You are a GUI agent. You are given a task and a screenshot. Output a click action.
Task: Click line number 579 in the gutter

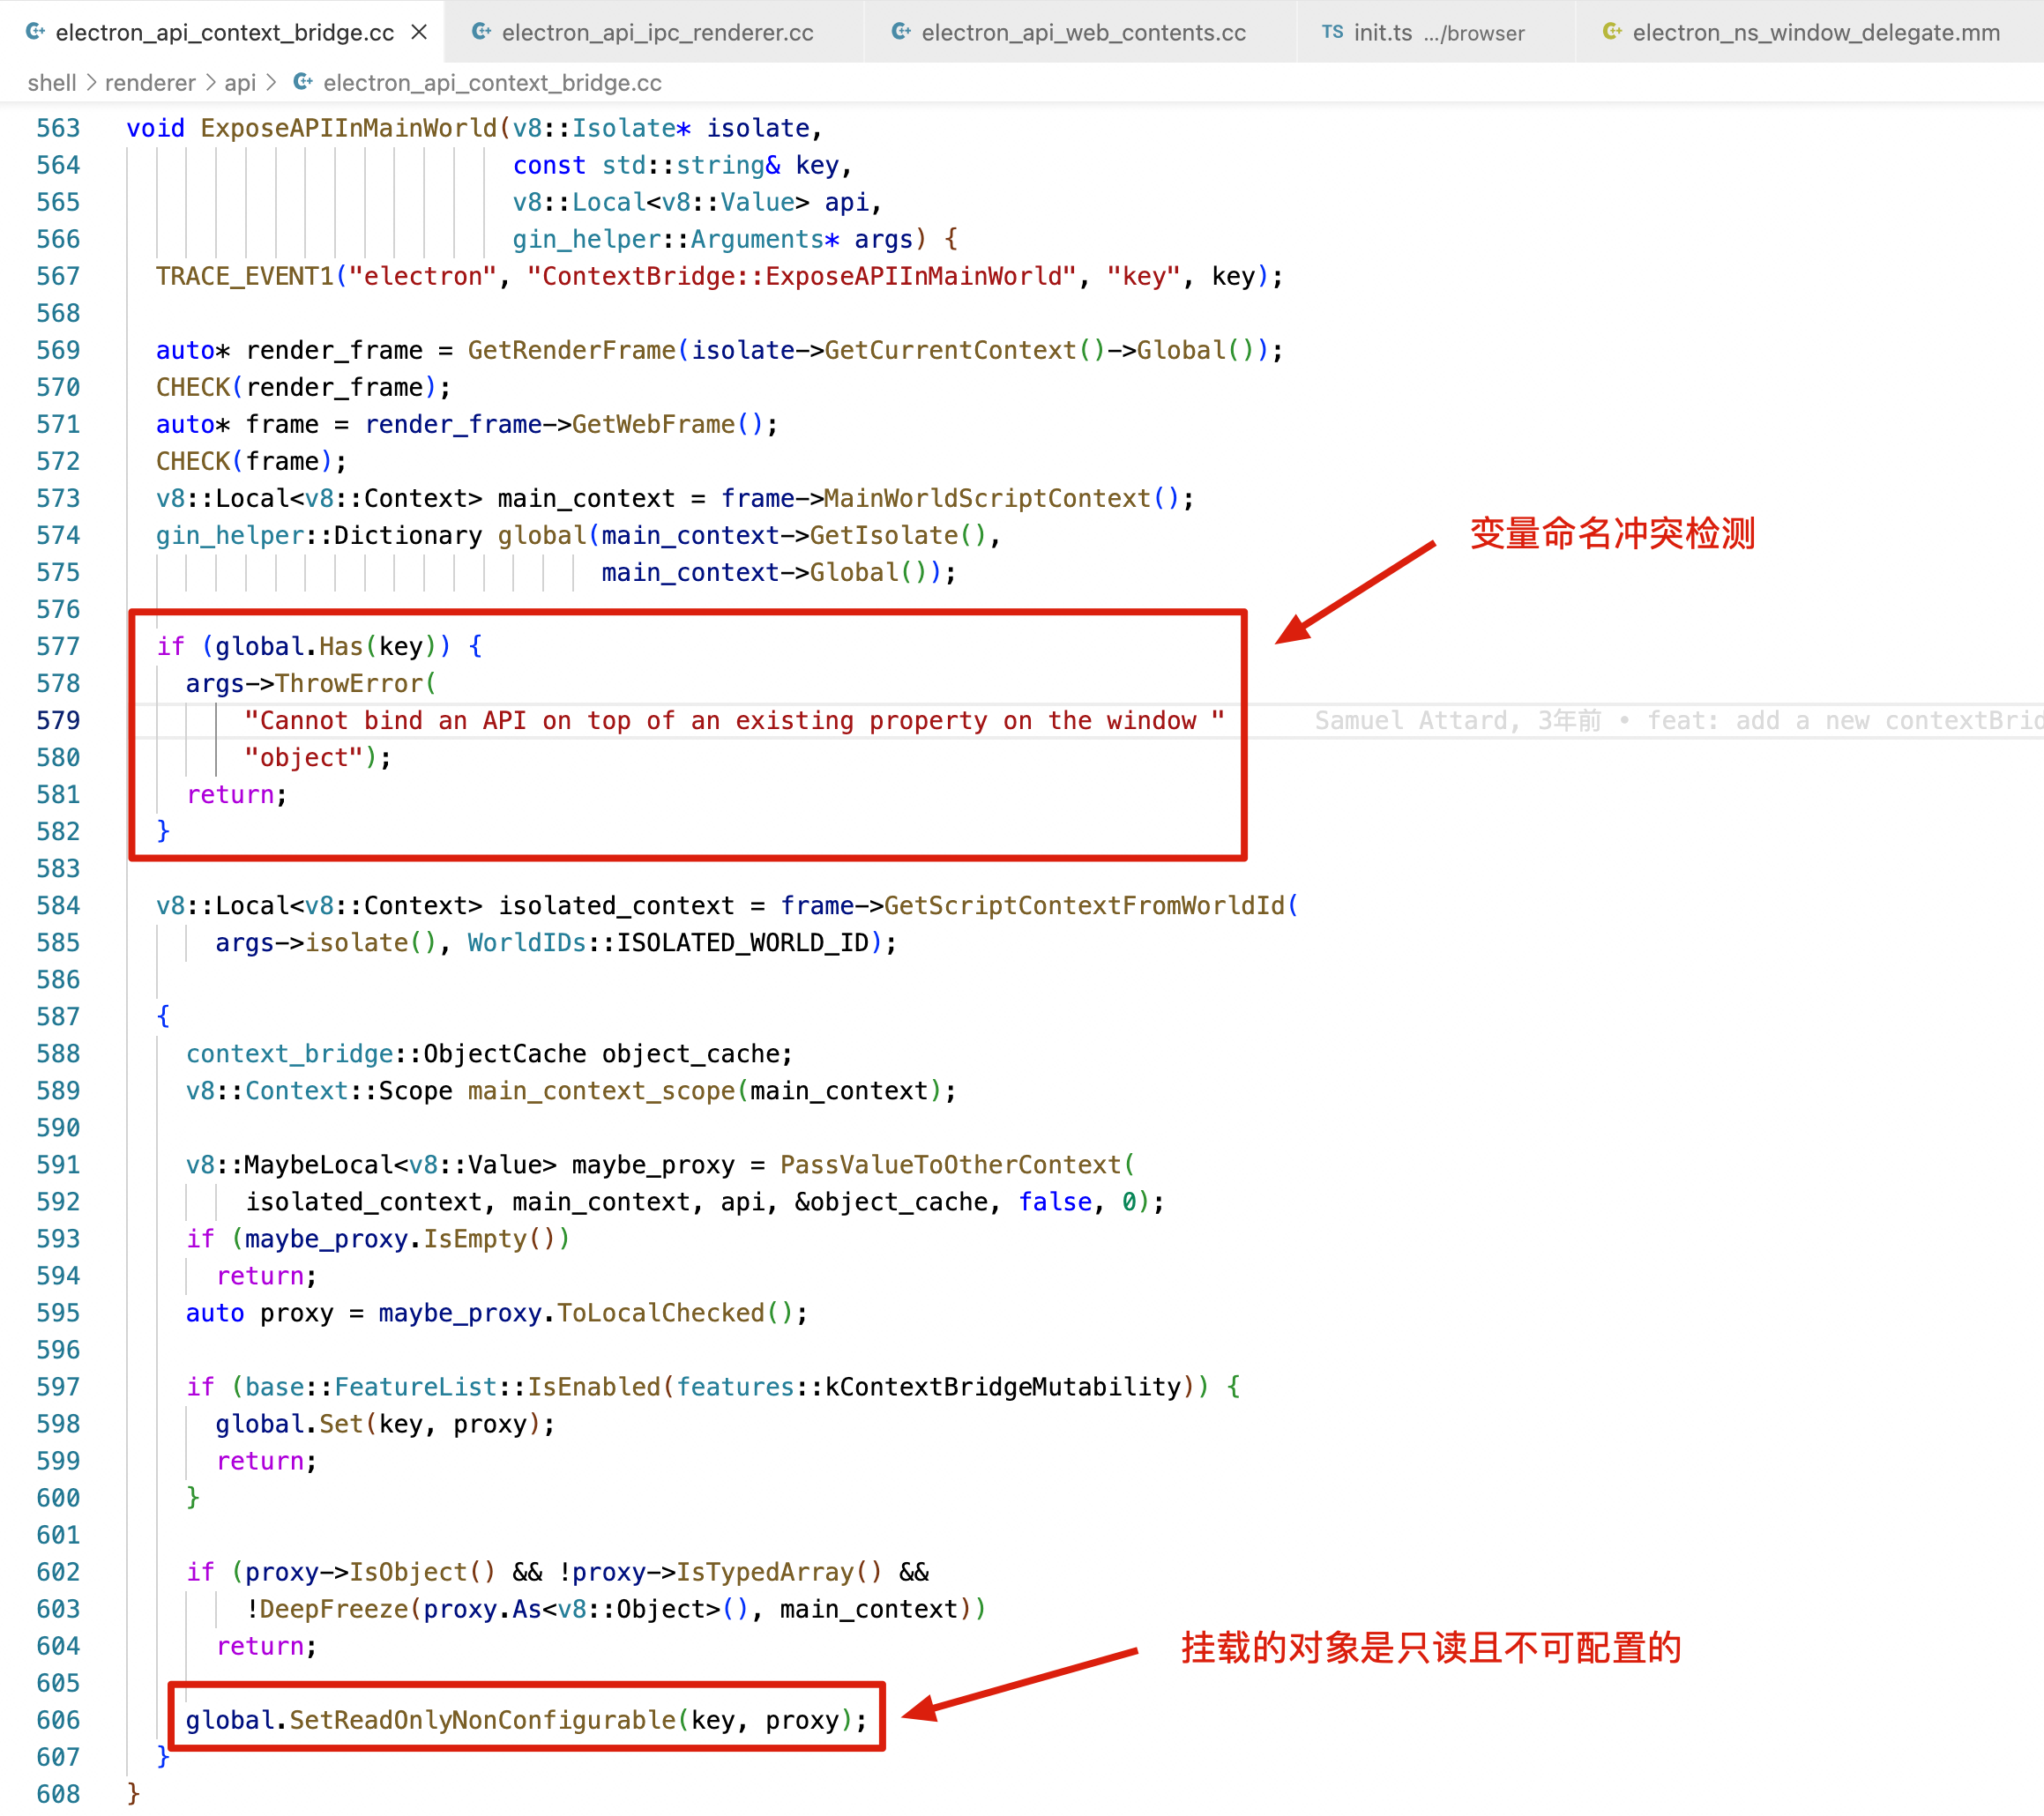click(58, 720)
